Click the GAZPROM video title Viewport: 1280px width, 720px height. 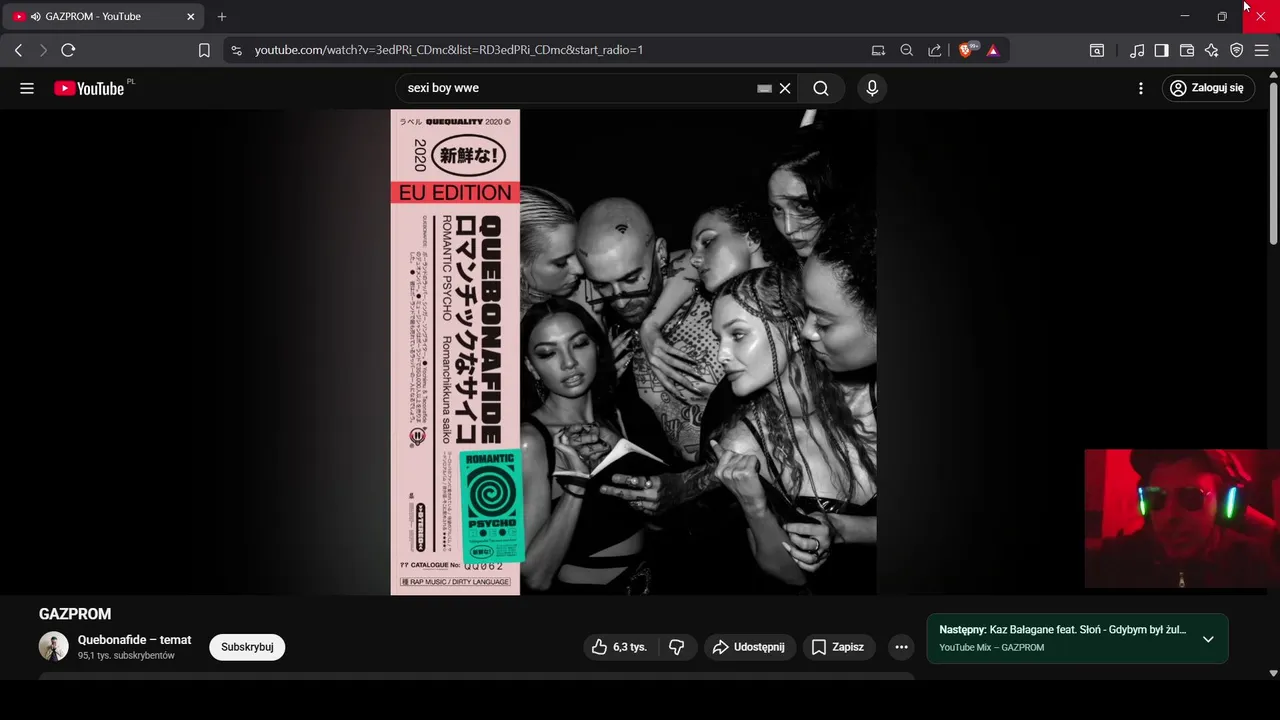[x=75, y=614]
